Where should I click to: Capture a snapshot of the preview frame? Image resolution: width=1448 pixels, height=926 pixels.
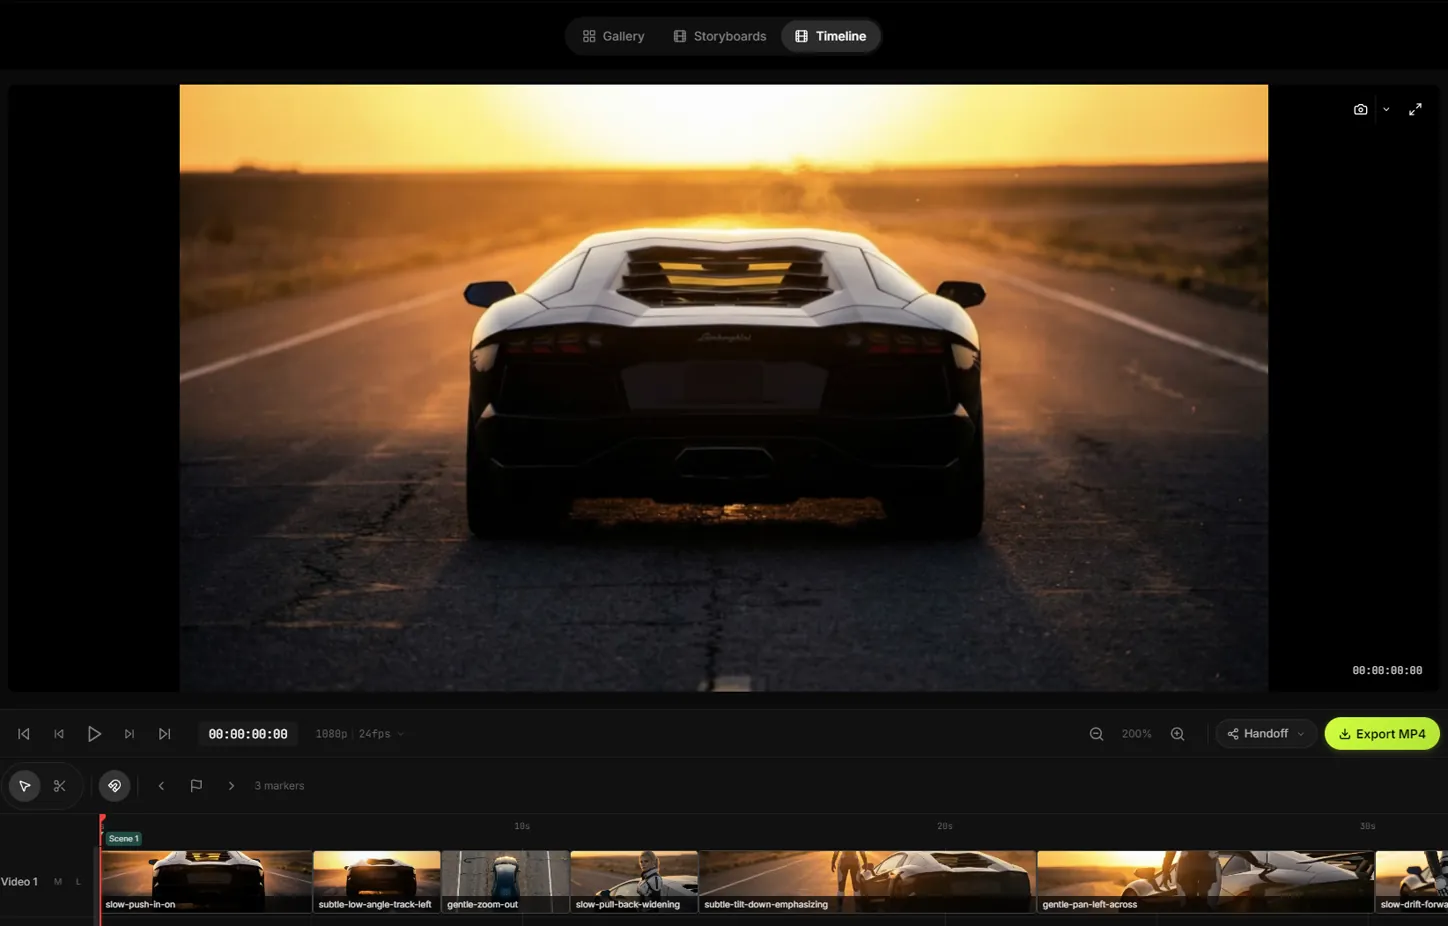(x=1360, y=109)
